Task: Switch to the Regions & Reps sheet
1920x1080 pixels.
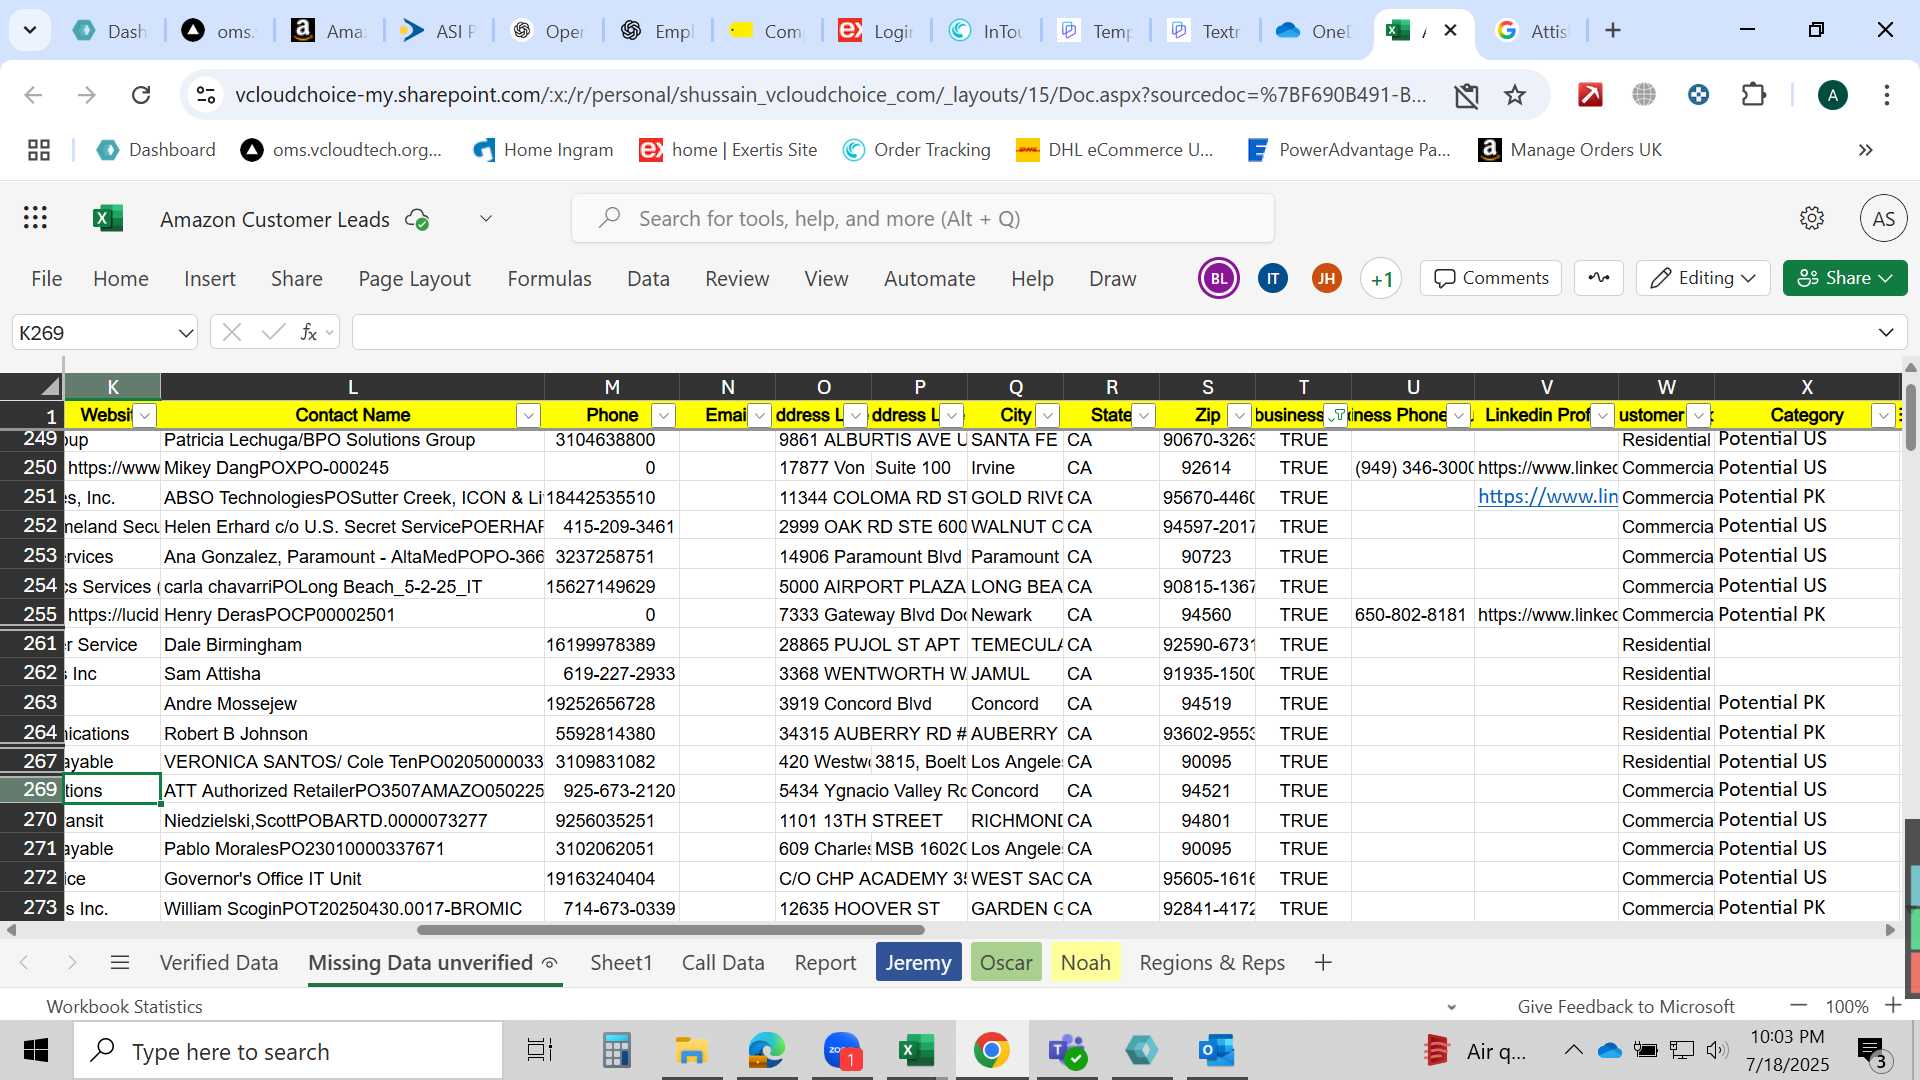Action: 1212,963
